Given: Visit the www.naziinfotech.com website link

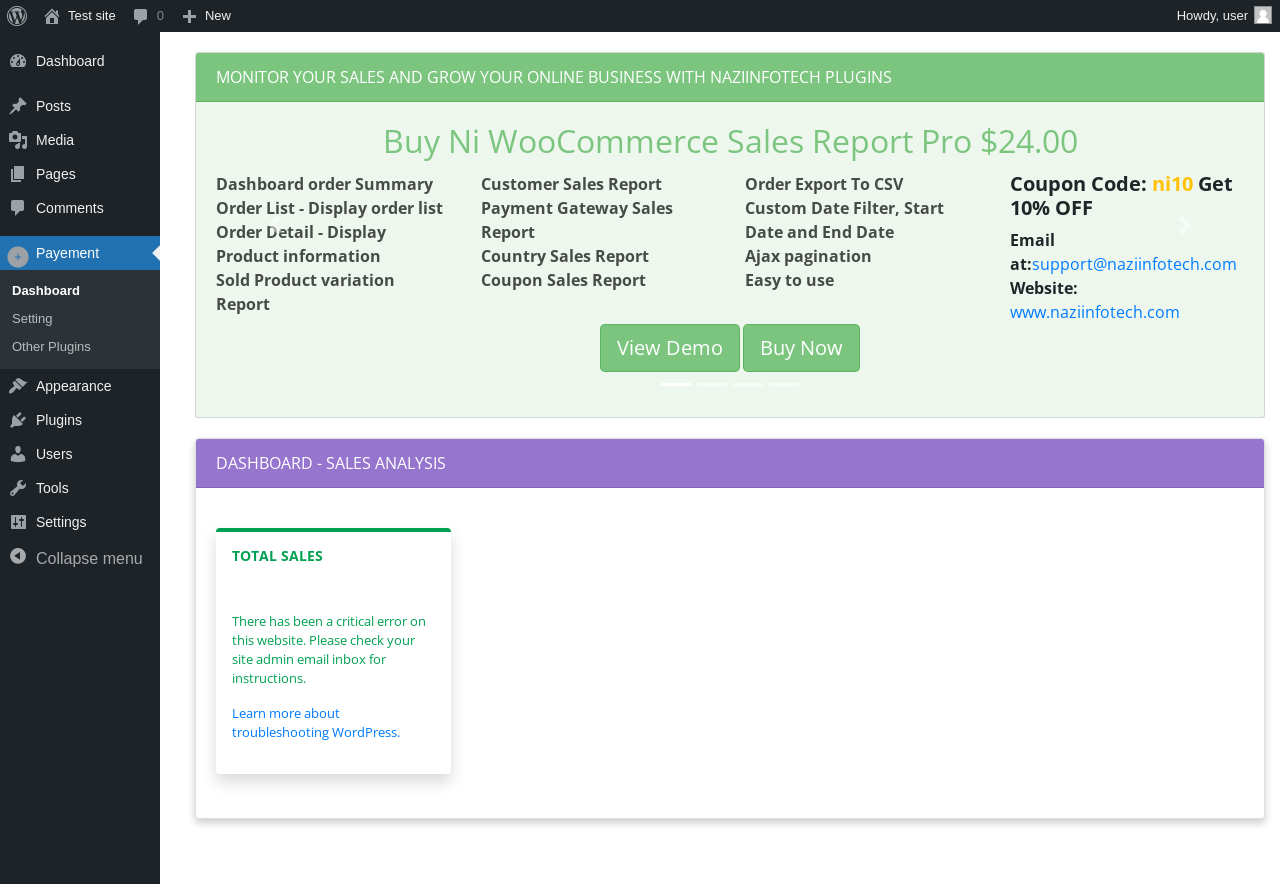Looking at the screenshot, I should 1095,312.
